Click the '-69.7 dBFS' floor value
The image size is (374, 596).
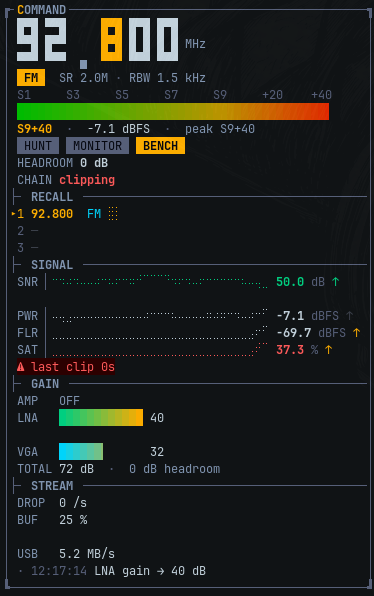point(311,333)
